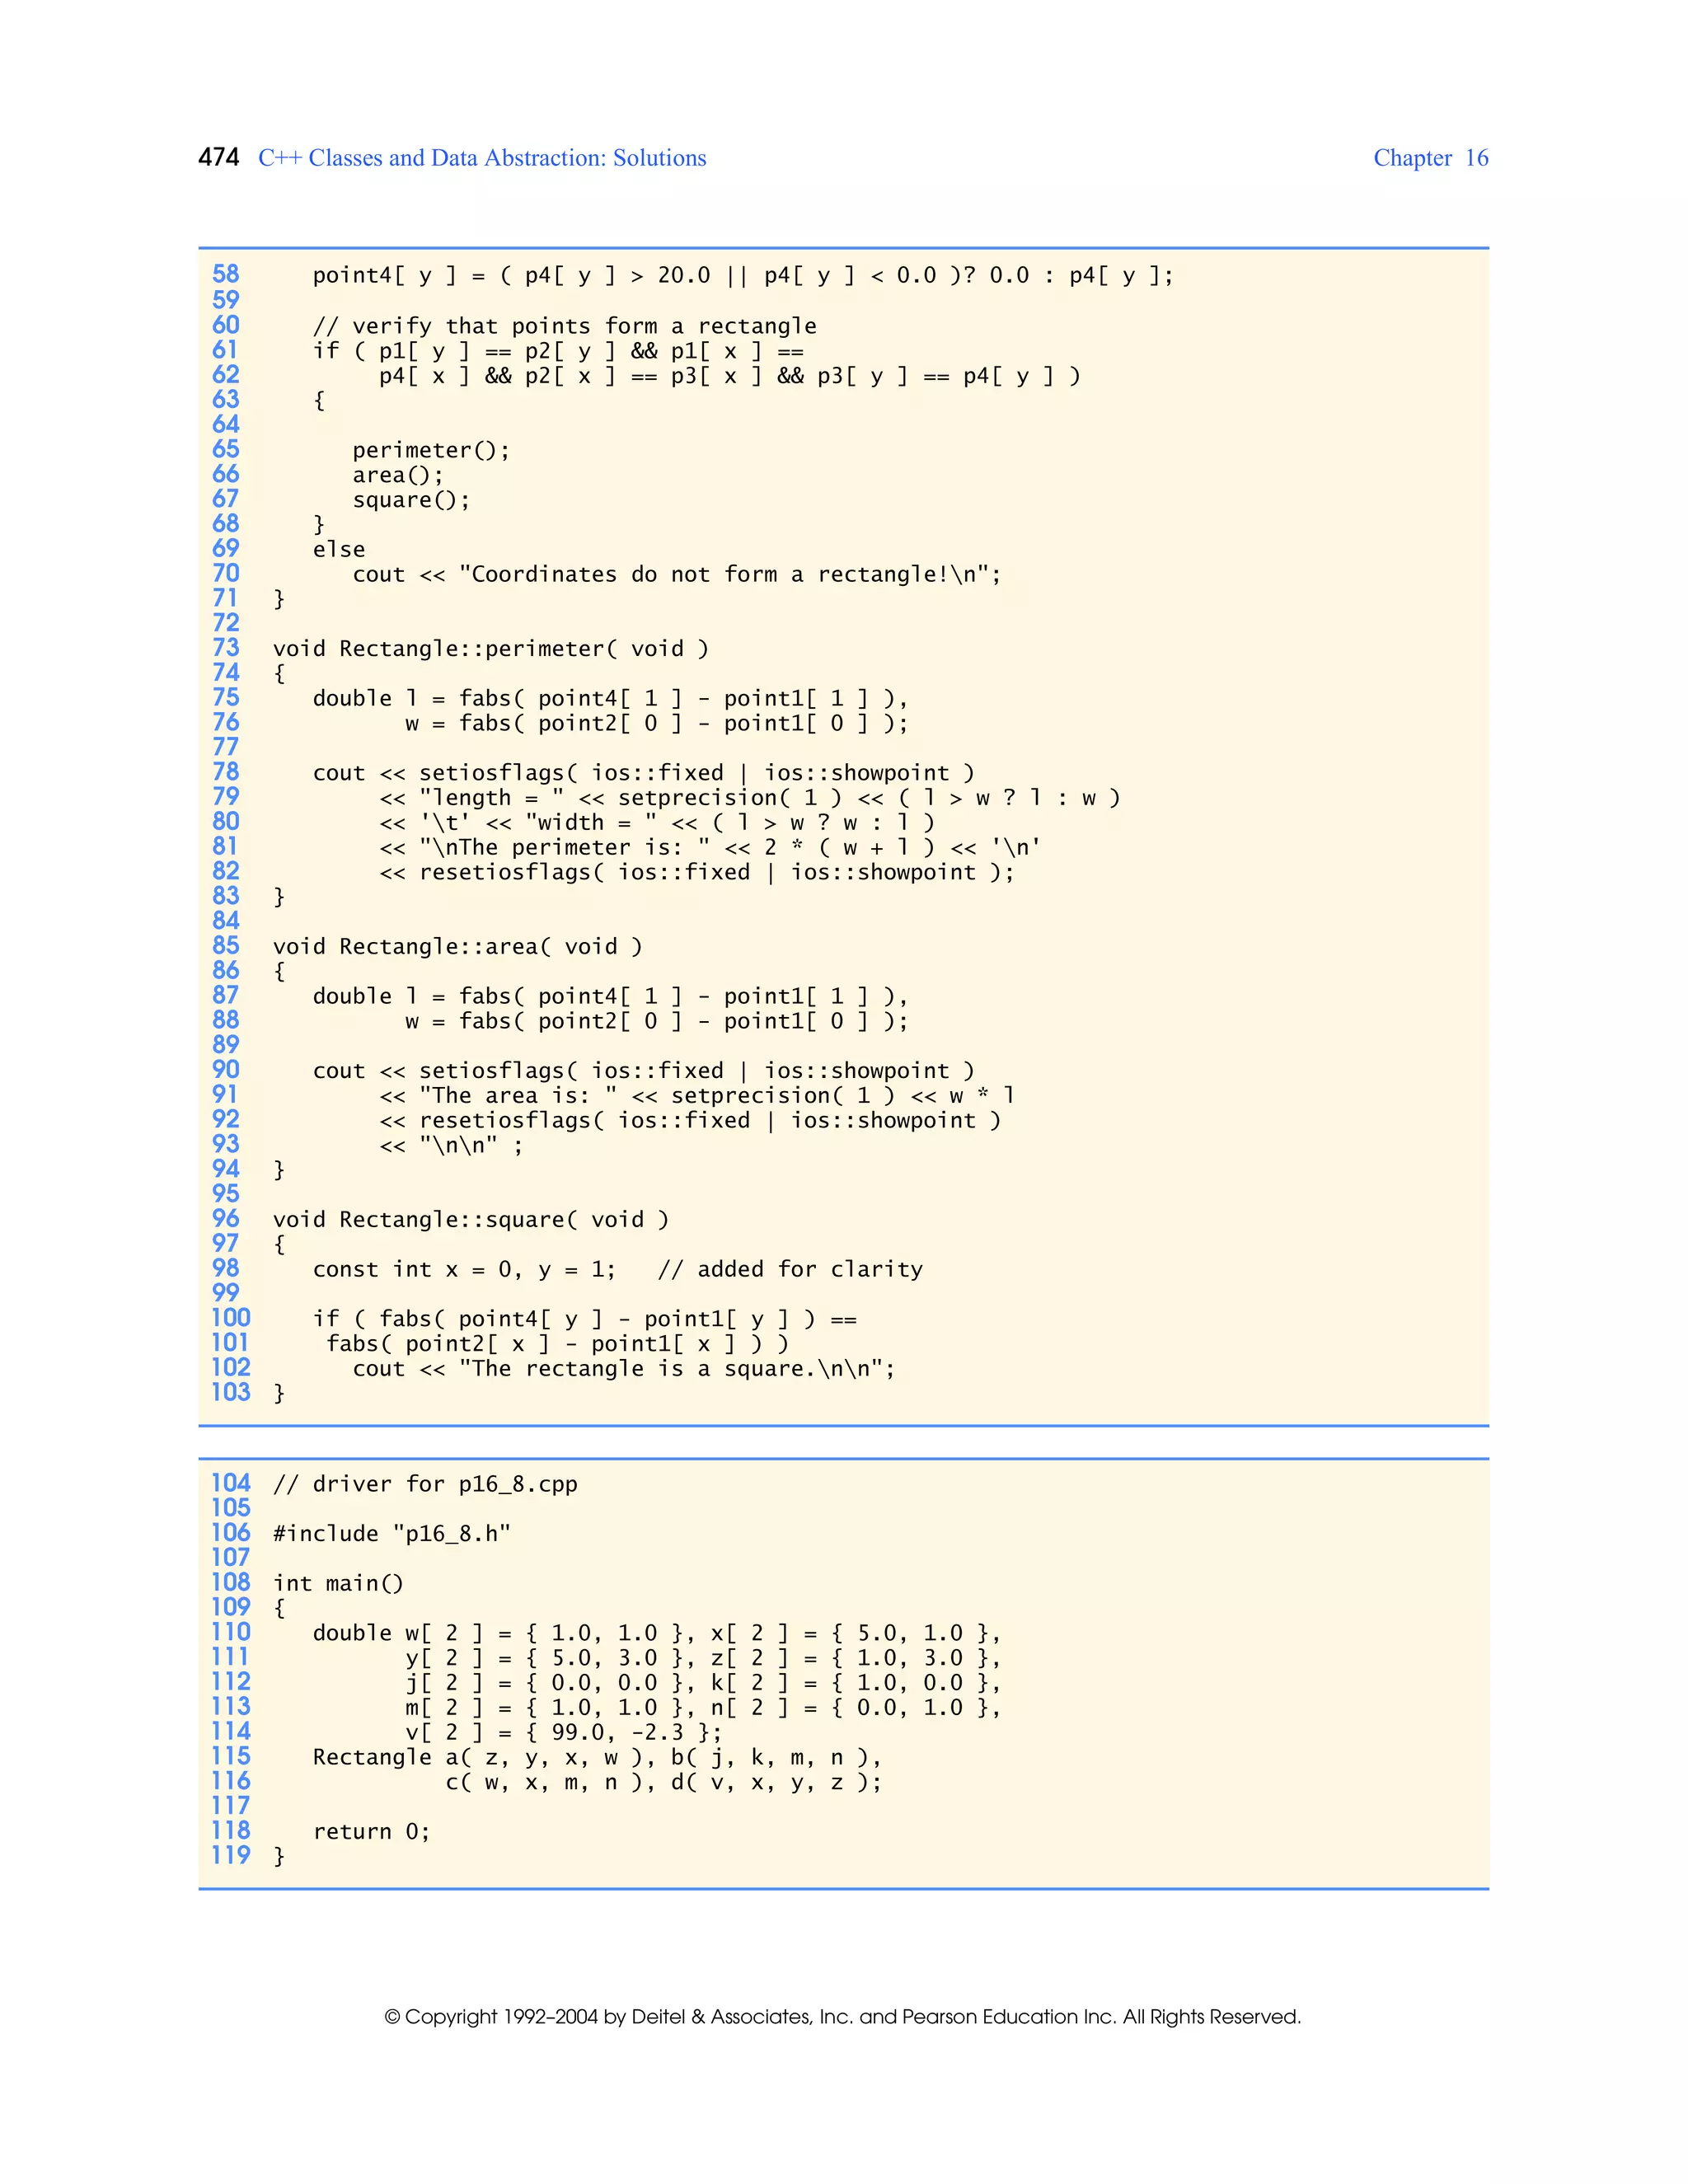
Task: Click the '#include "p16_8.h"' line
Action: point(392,1533)
